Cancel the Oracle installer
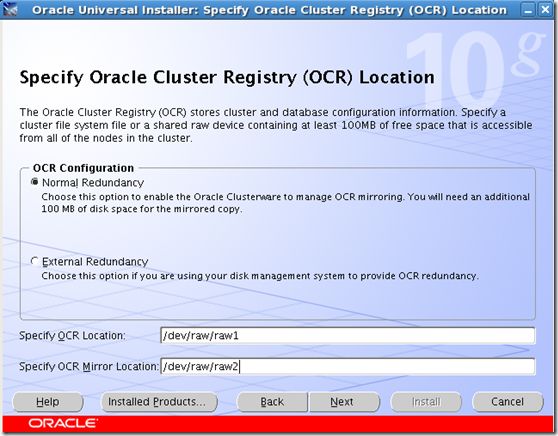Screen dimensions: 558x436 coord(507,402)
